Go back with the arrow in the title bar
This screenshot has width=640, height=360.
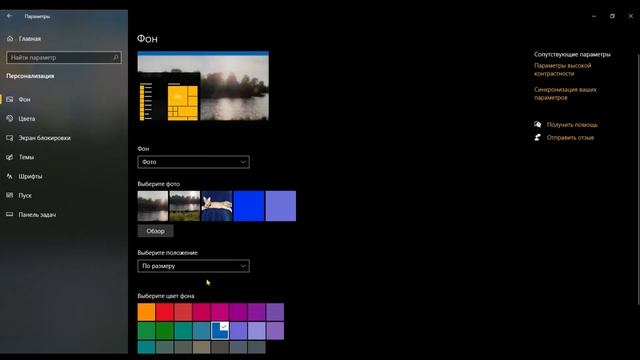pyautogui.click(x=9, y=16)
